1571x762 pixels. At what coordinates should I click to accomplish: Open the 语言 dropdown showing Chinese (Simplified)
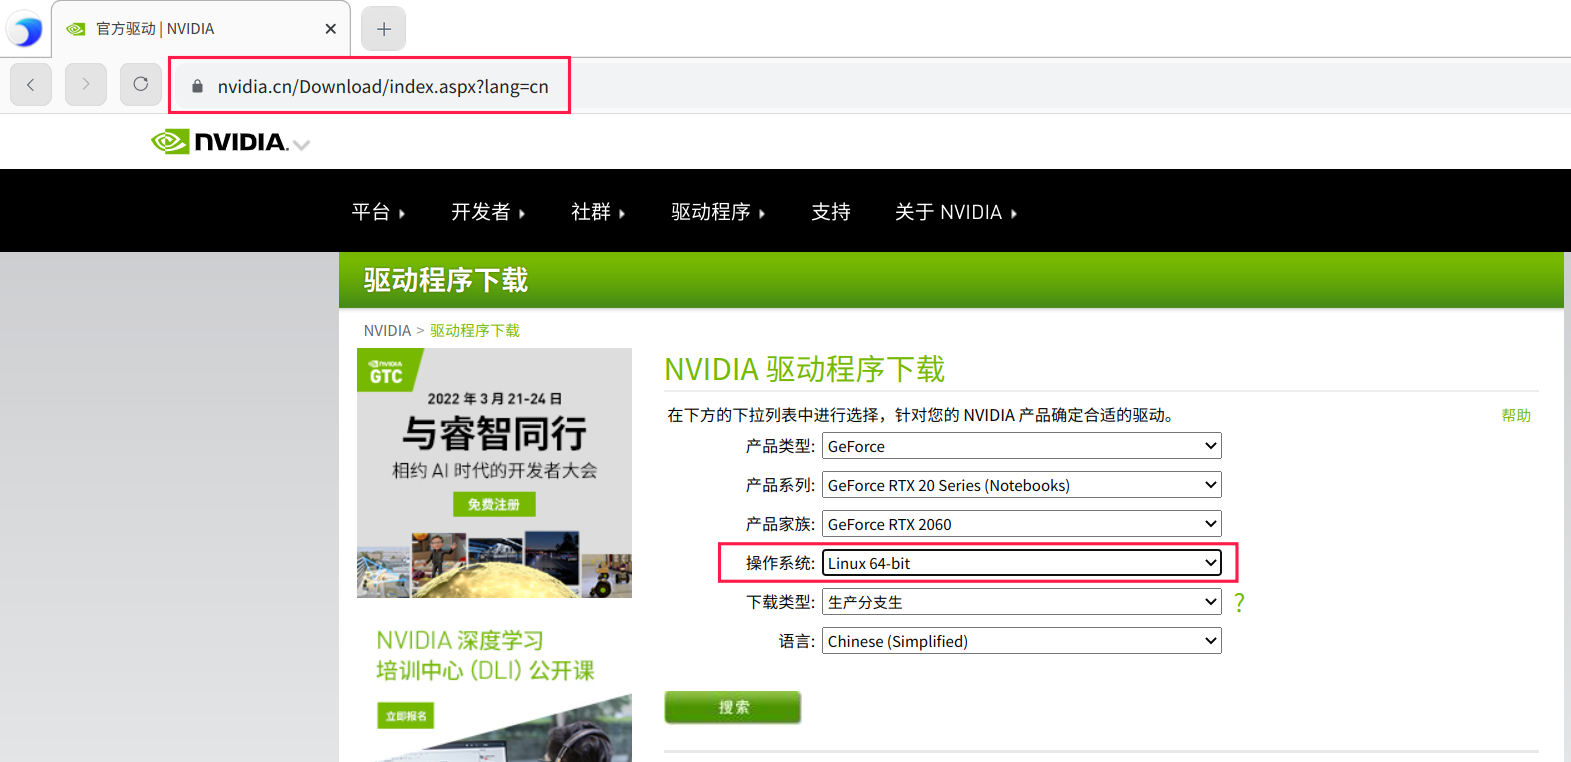(1021, 641)
